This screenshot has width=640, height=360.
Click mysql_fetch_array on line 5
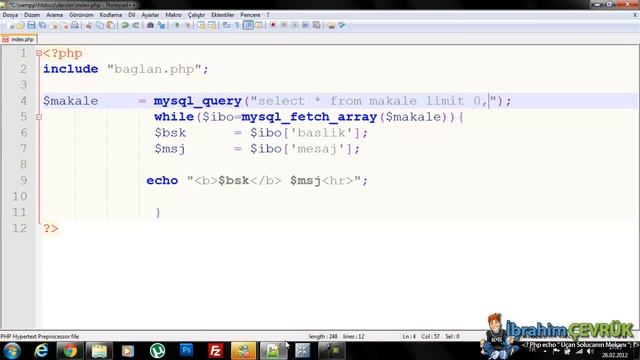coord(309,117)
